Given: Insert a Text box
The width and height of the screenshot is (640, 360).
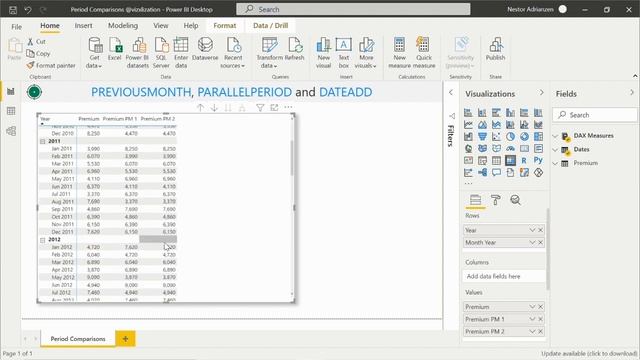Looking at the screenshot, I should (344, 53).
